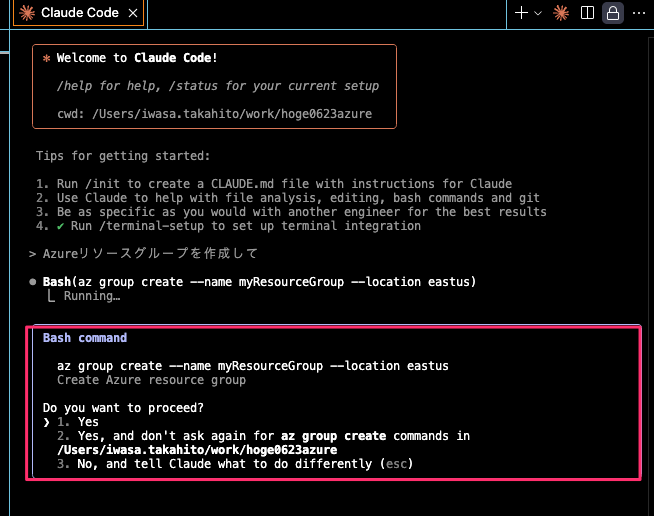The width and height of the screenshot is (654, 516).
Task: Click 'Create Azure resource group' description
Action: pos(151,380)
